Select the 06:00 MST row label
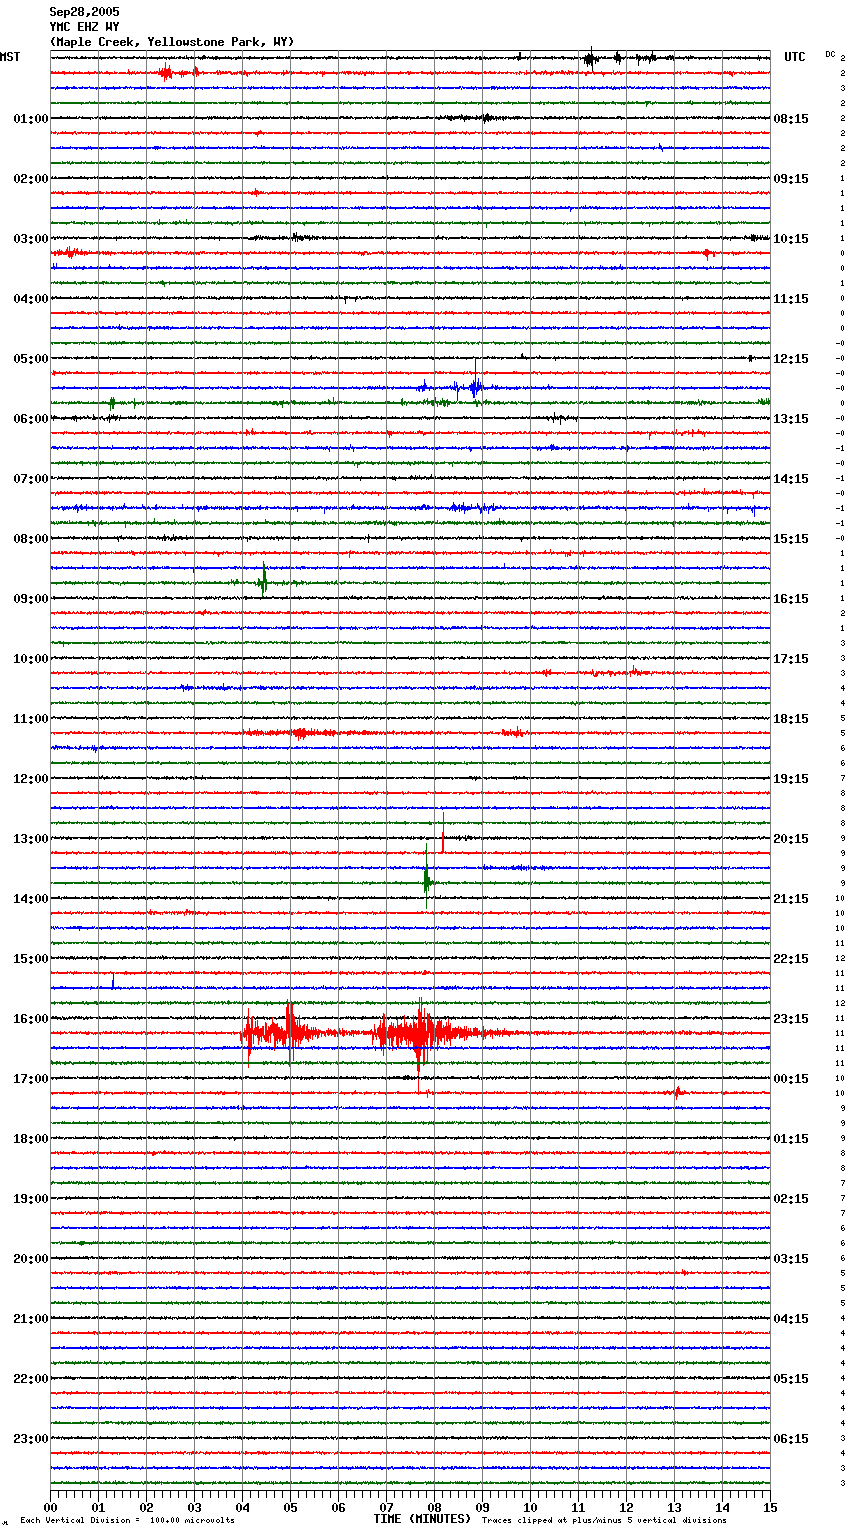The height and width of the screenshot is (1534, 850). (31, 419)
